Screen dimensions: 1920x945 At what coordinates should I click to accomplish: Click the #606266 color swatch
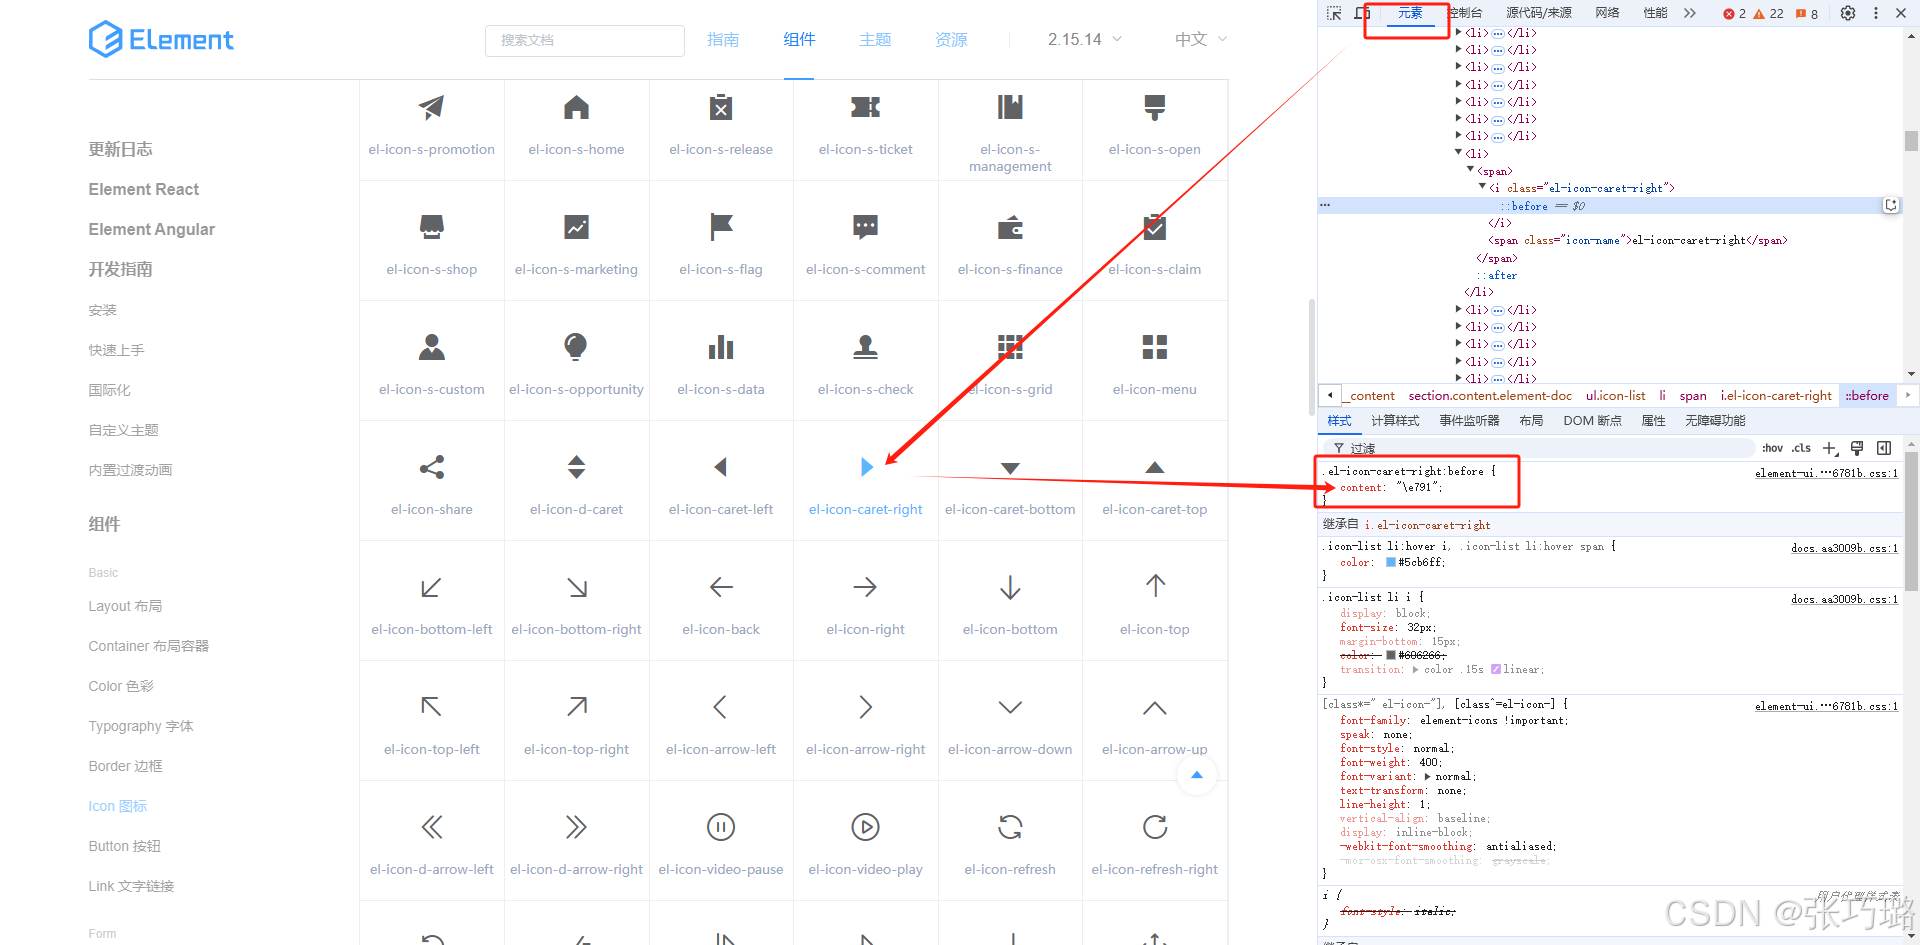(x=1390, y=655)
